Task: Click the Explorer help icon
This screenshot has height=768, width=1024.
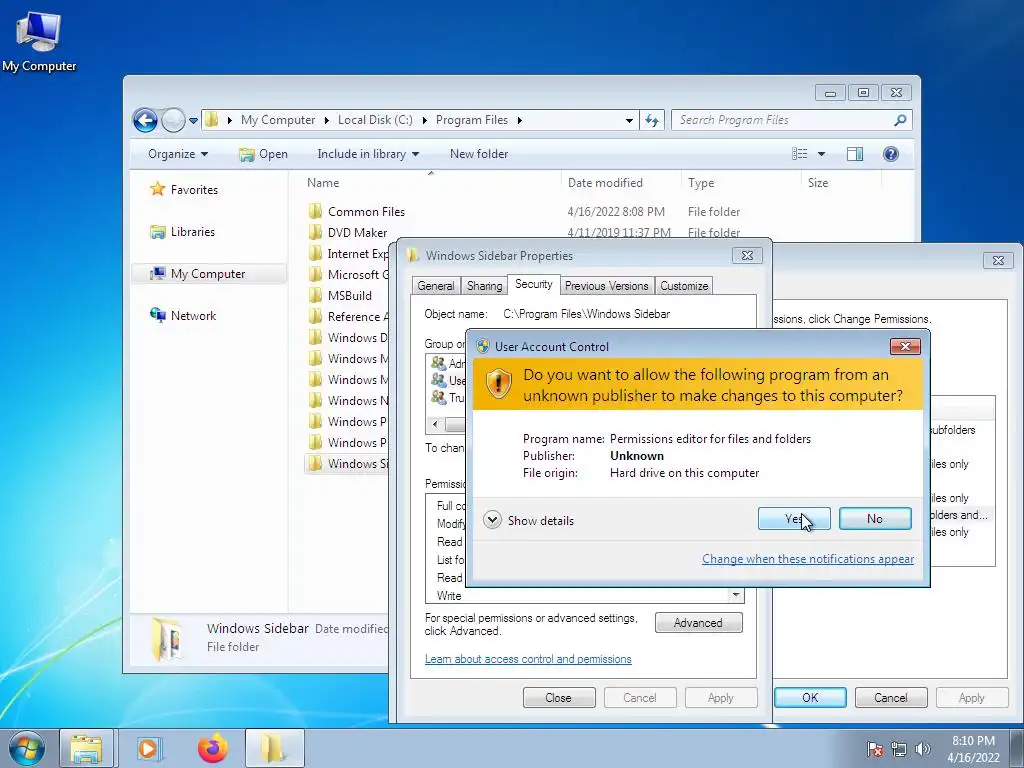Action: (891, 154)
